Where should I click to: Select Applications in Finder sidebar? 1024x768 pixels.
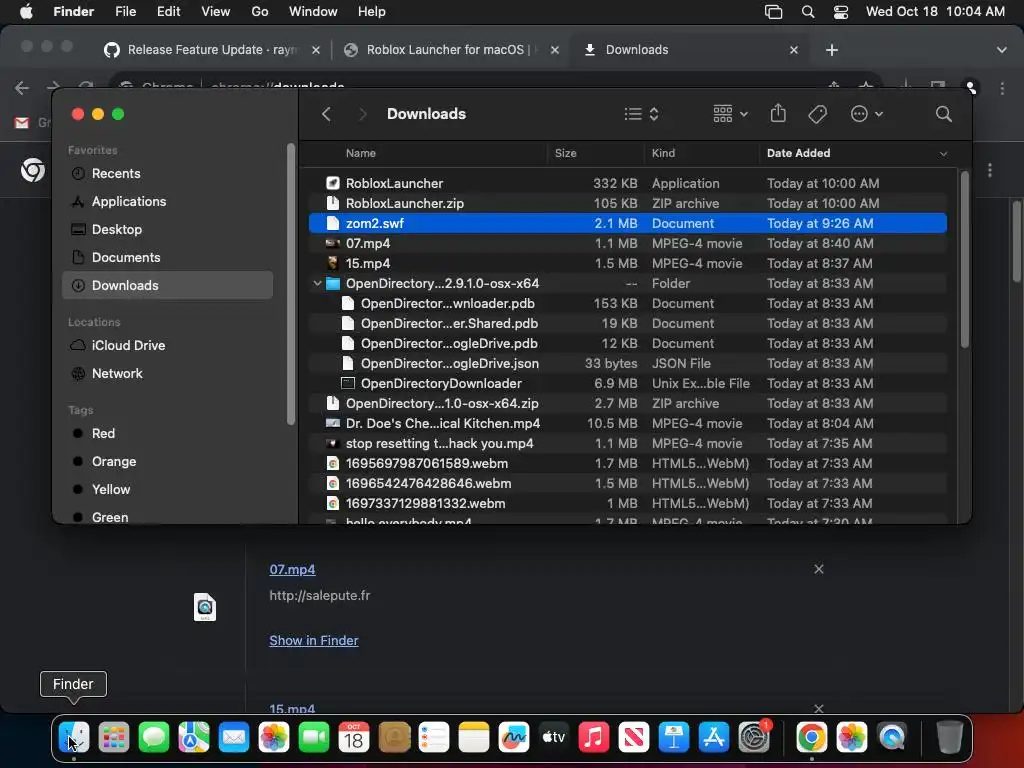167,202
